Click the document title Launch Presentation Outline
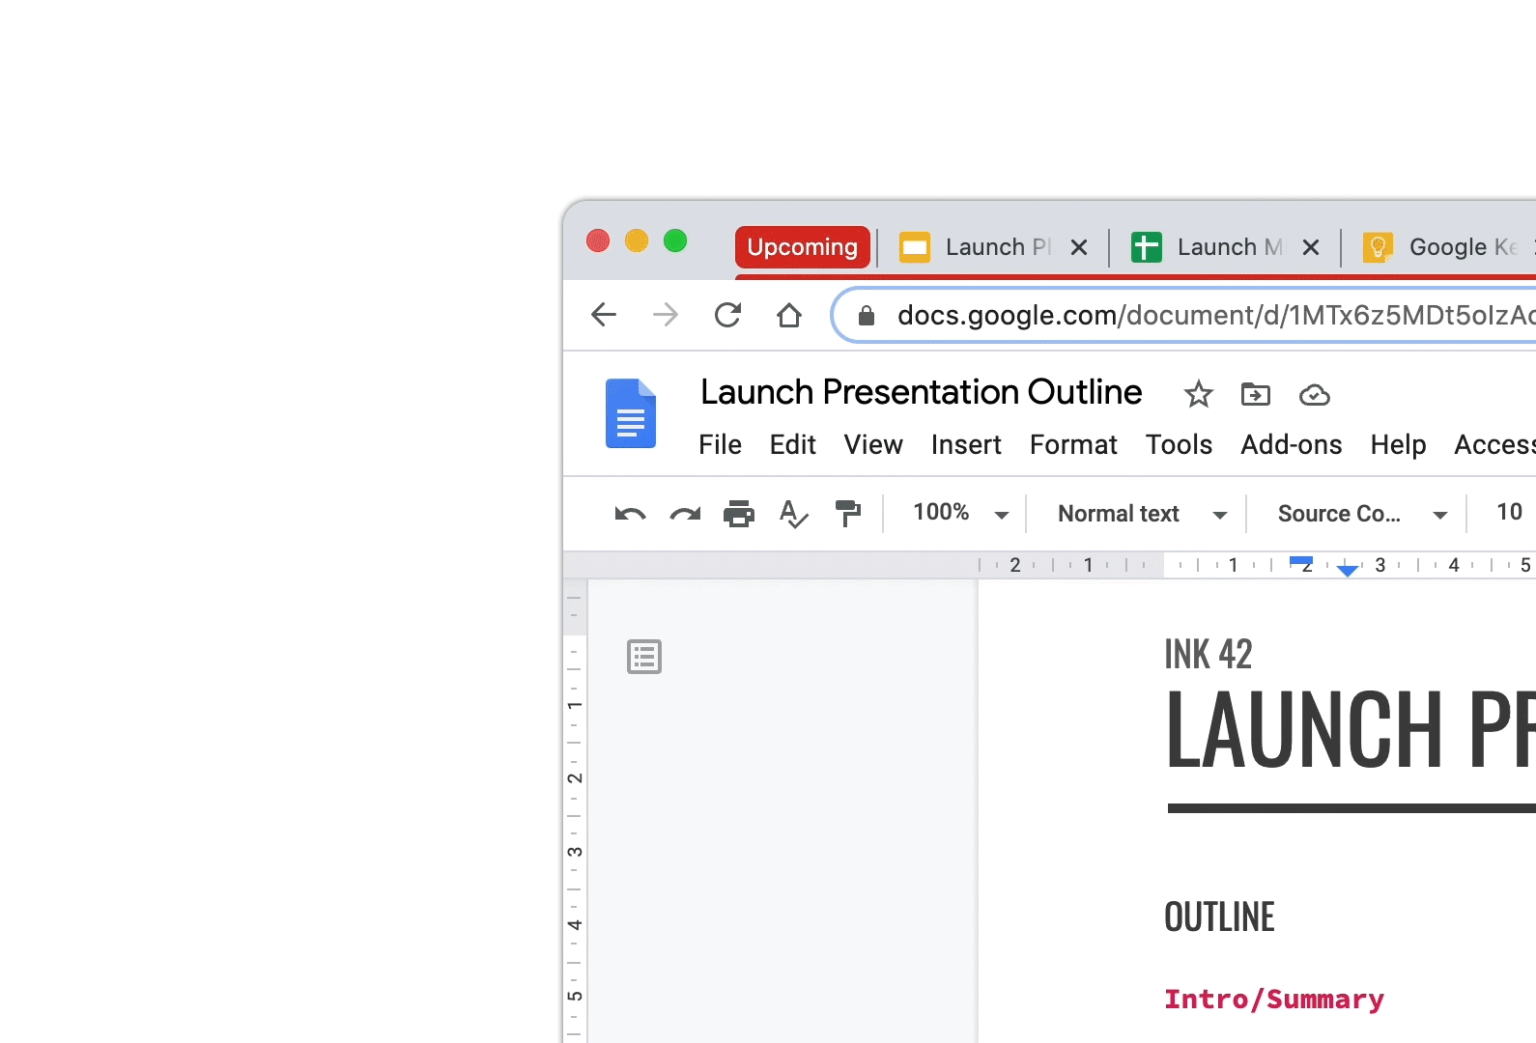 click(921, 392)
